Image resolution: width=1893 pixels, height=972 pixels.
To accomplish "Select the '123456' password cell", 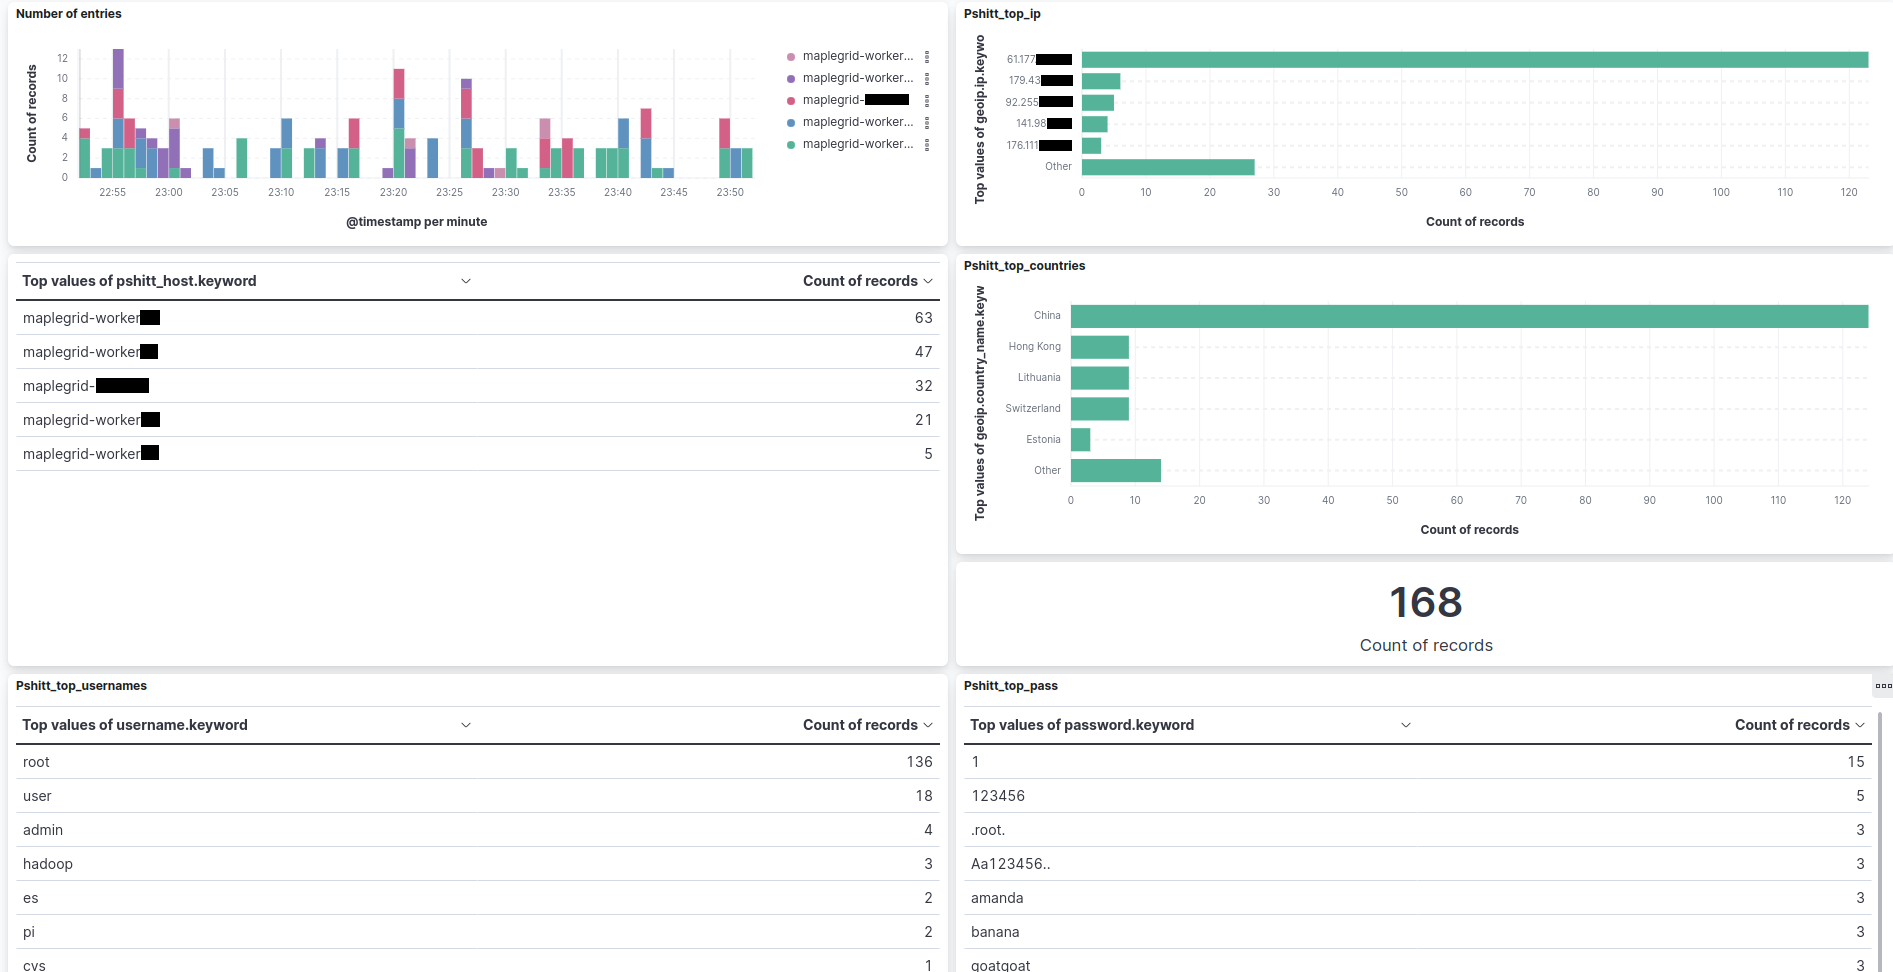I will point(998,796).
